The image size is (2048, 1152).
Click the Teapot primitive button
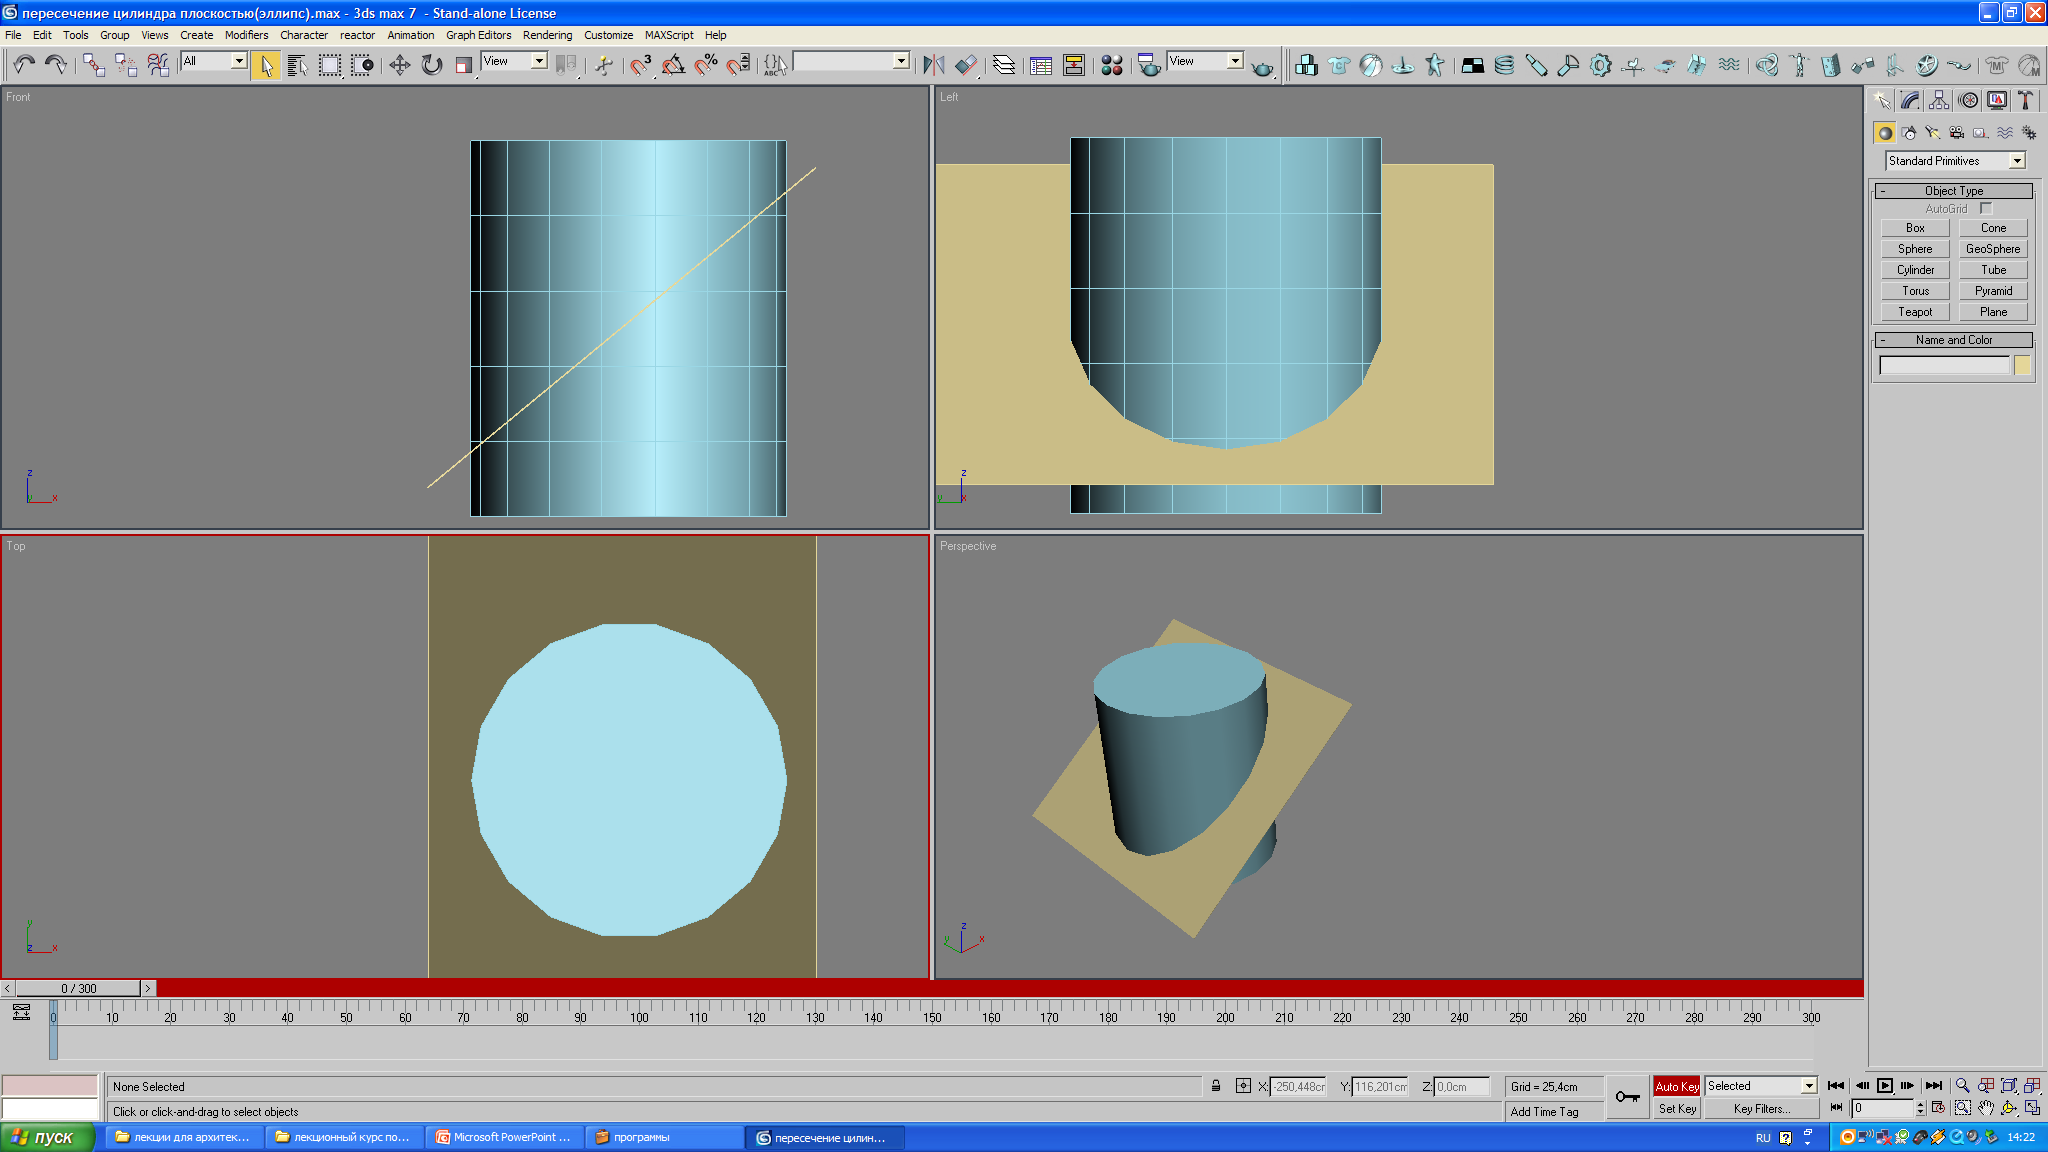click(x=1914, y=312)
